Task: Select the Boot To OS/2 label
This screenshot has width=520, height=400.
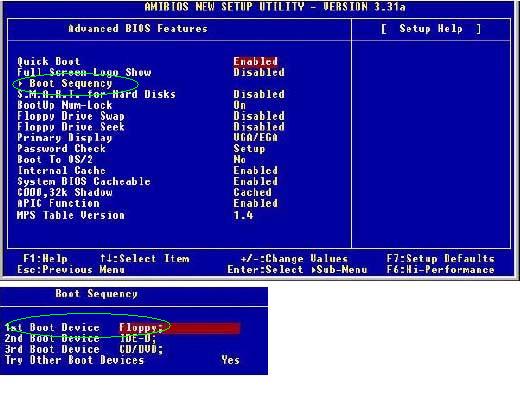Action: tap(55, 159)
